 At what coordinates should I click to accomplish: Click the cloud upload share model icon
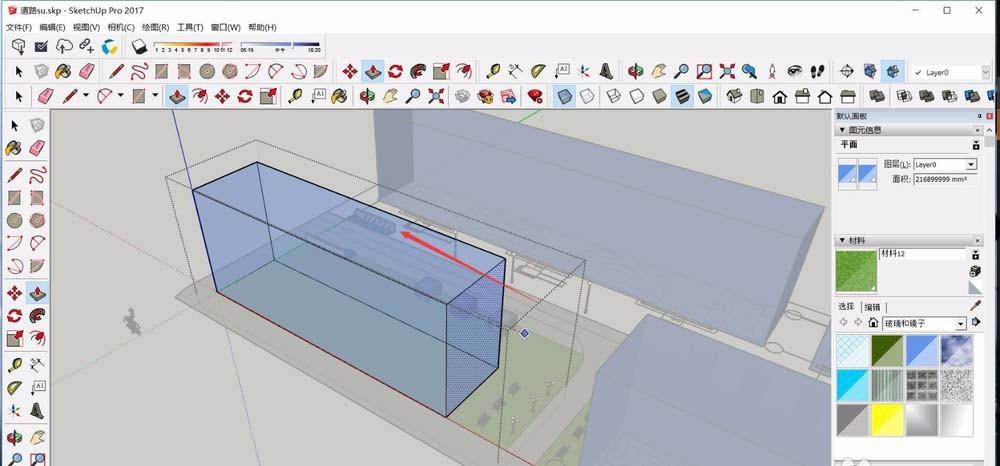[64, 47]
